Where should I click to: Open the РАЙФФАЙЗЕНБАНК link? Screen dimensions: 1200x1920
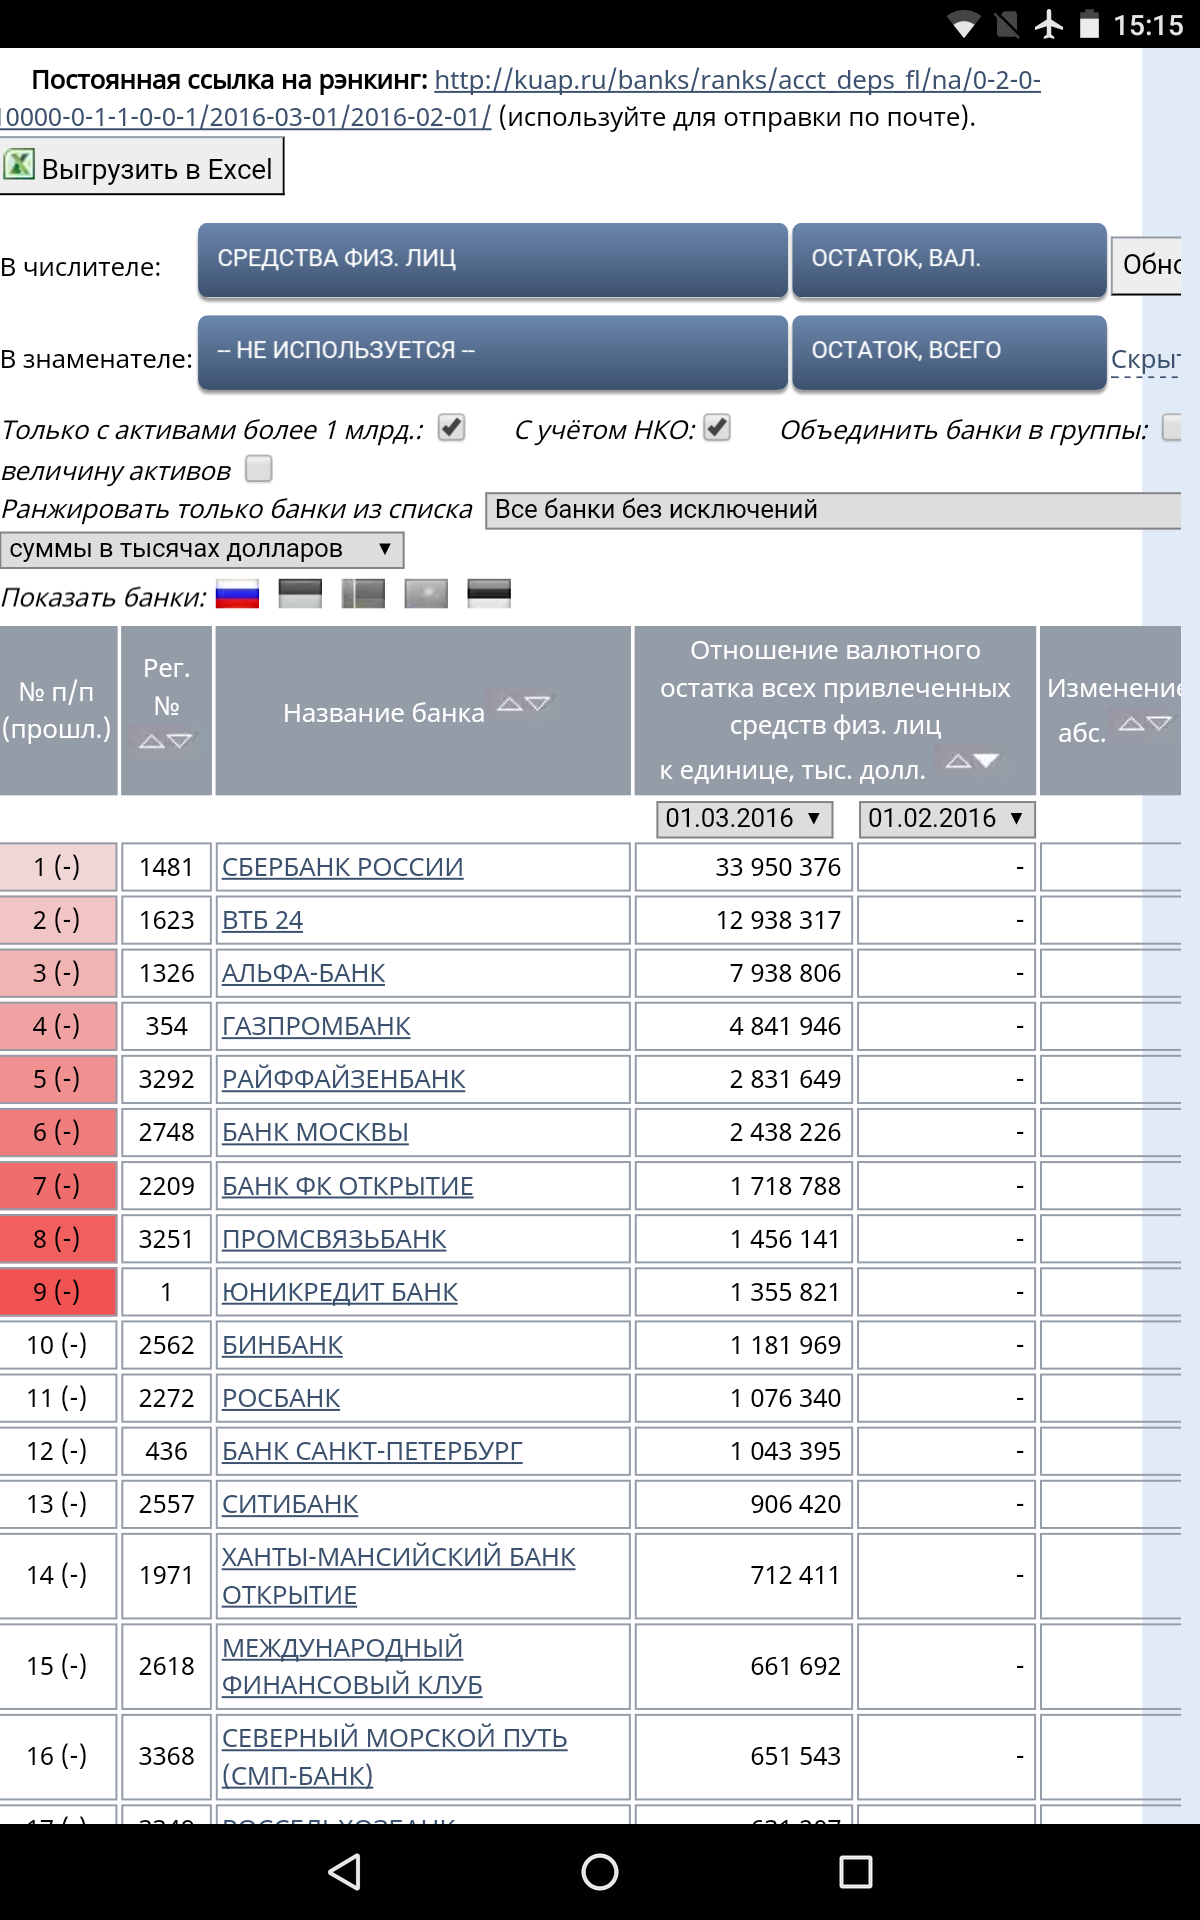[344, 1079]
